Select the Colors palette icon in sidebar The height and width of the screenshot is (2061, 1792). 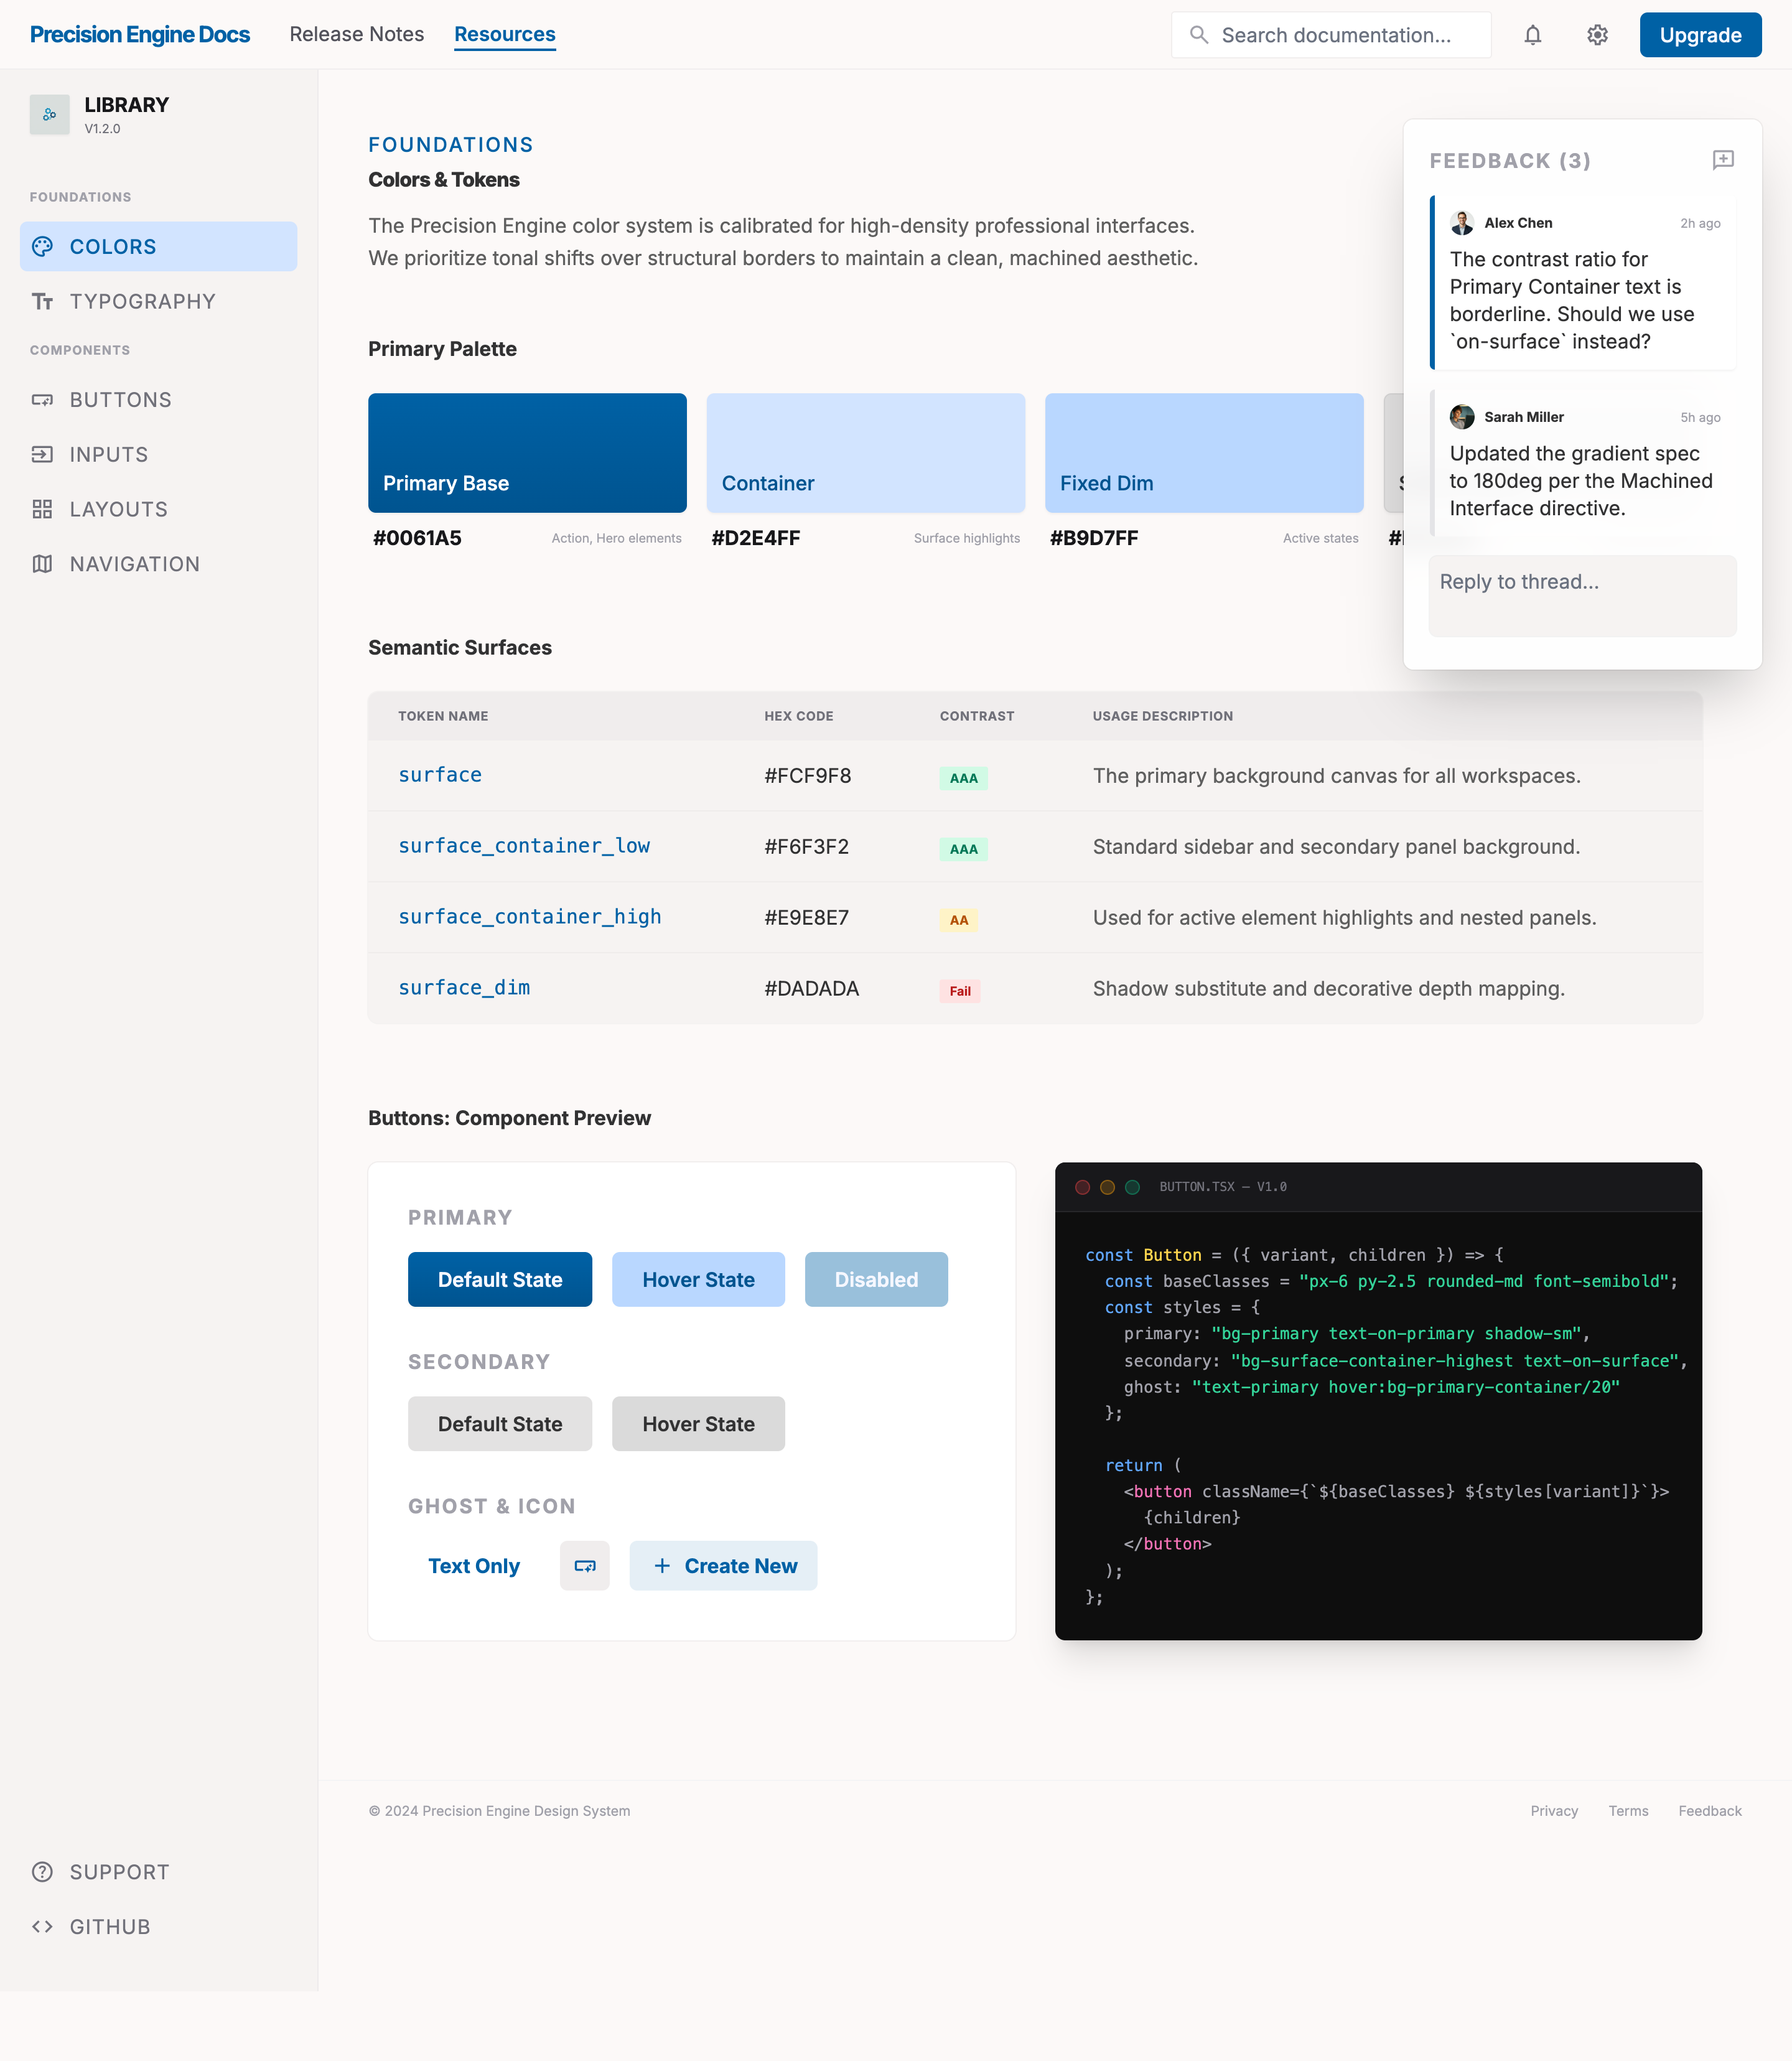click(x=44, y=246)
